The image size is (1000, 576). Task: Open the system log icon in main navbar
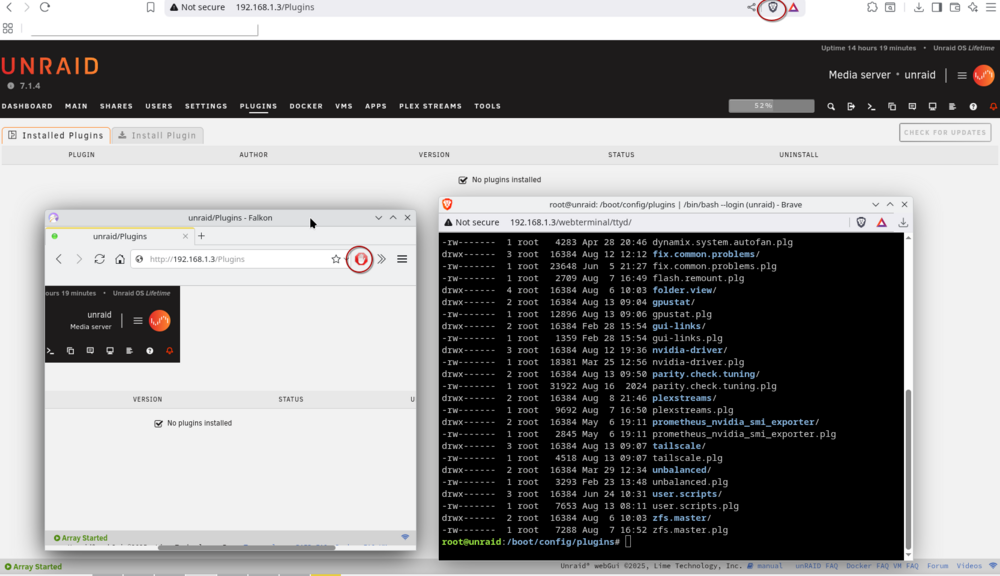tap(952, 107)
